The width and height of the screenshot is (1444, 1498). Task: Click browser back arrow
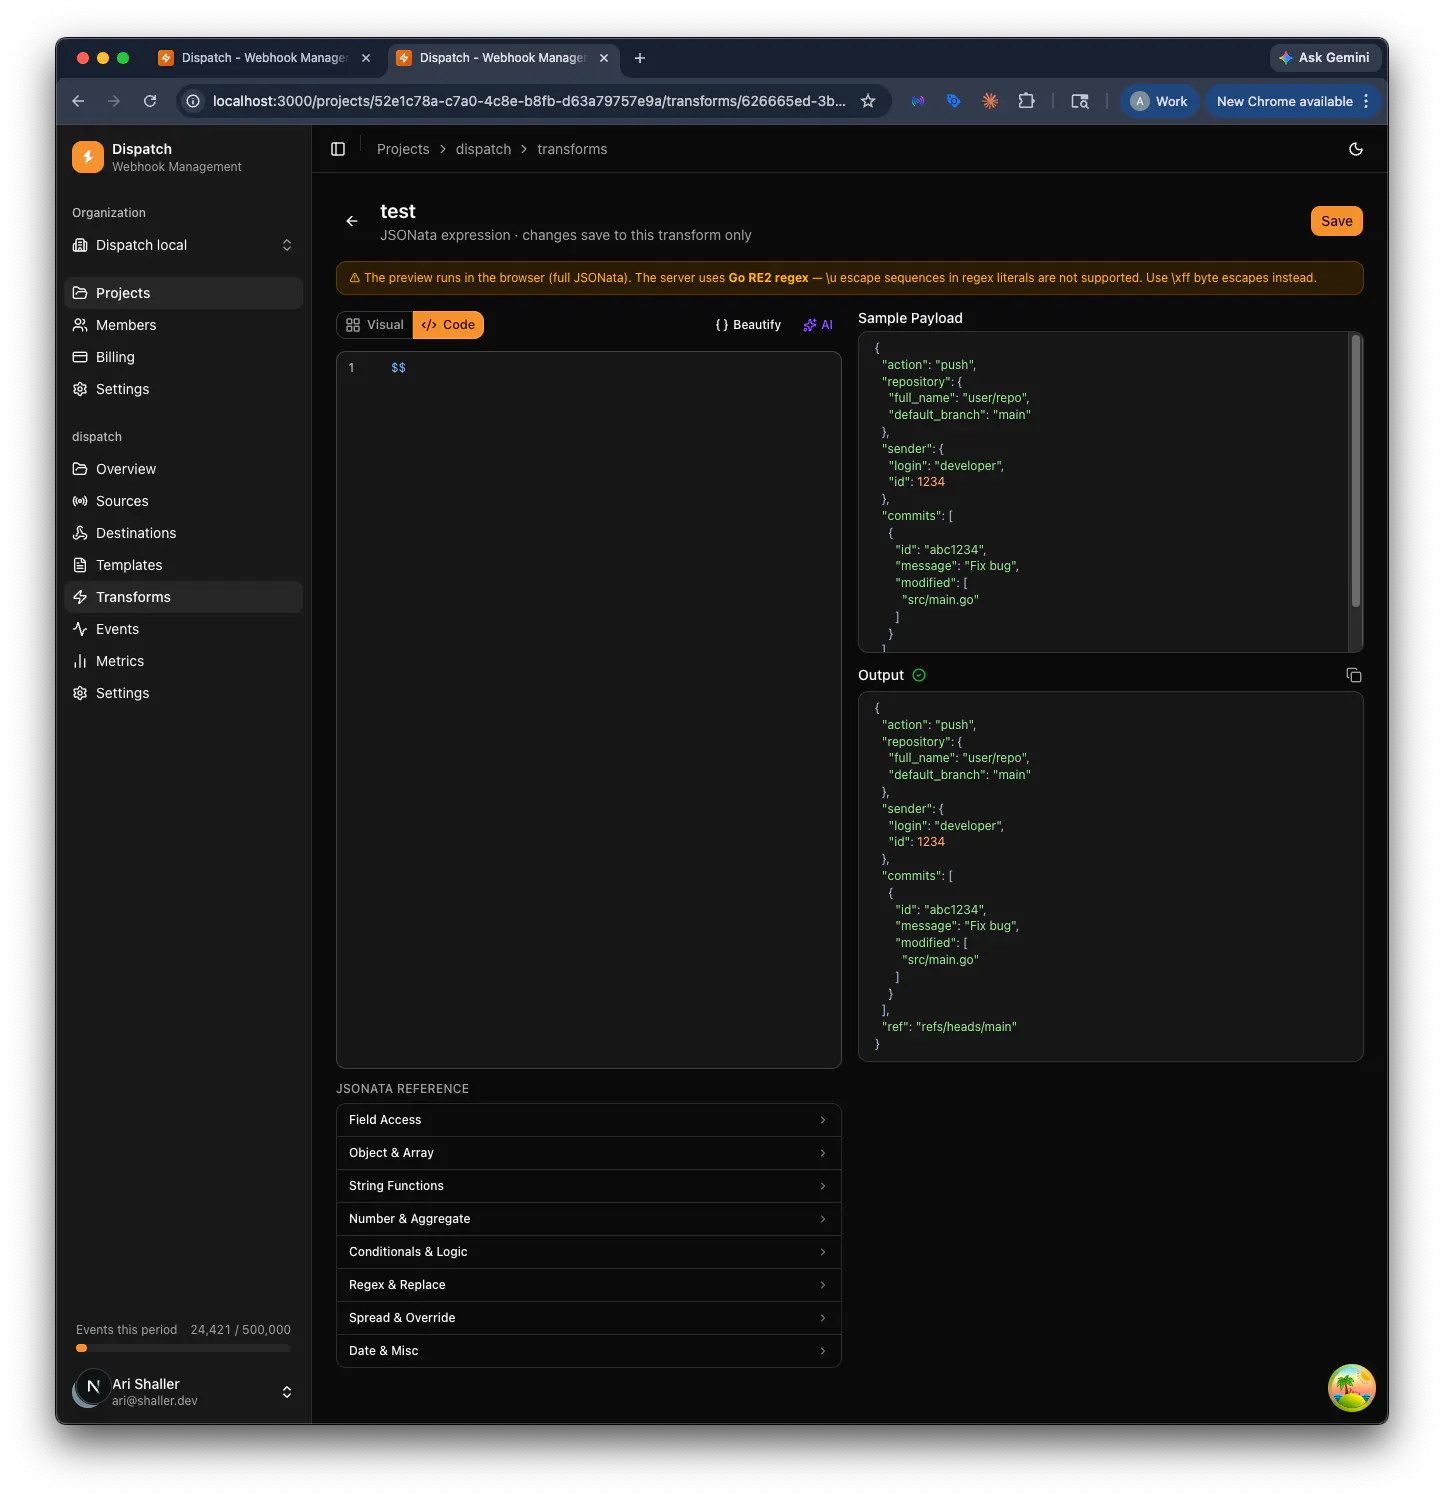pyautogui.click(x=78, y=101)
